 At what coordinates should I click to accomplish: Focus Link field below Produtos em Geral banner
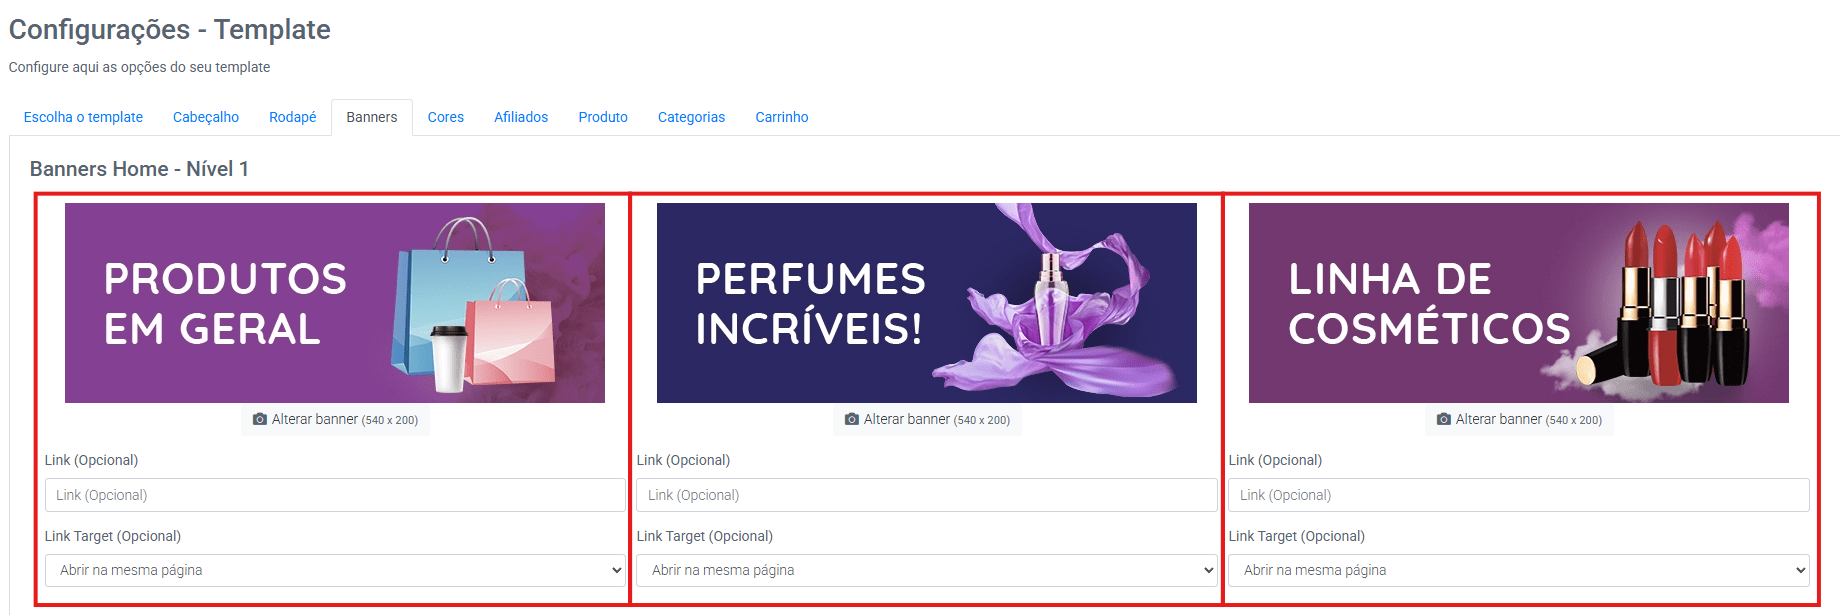(335, 495)
